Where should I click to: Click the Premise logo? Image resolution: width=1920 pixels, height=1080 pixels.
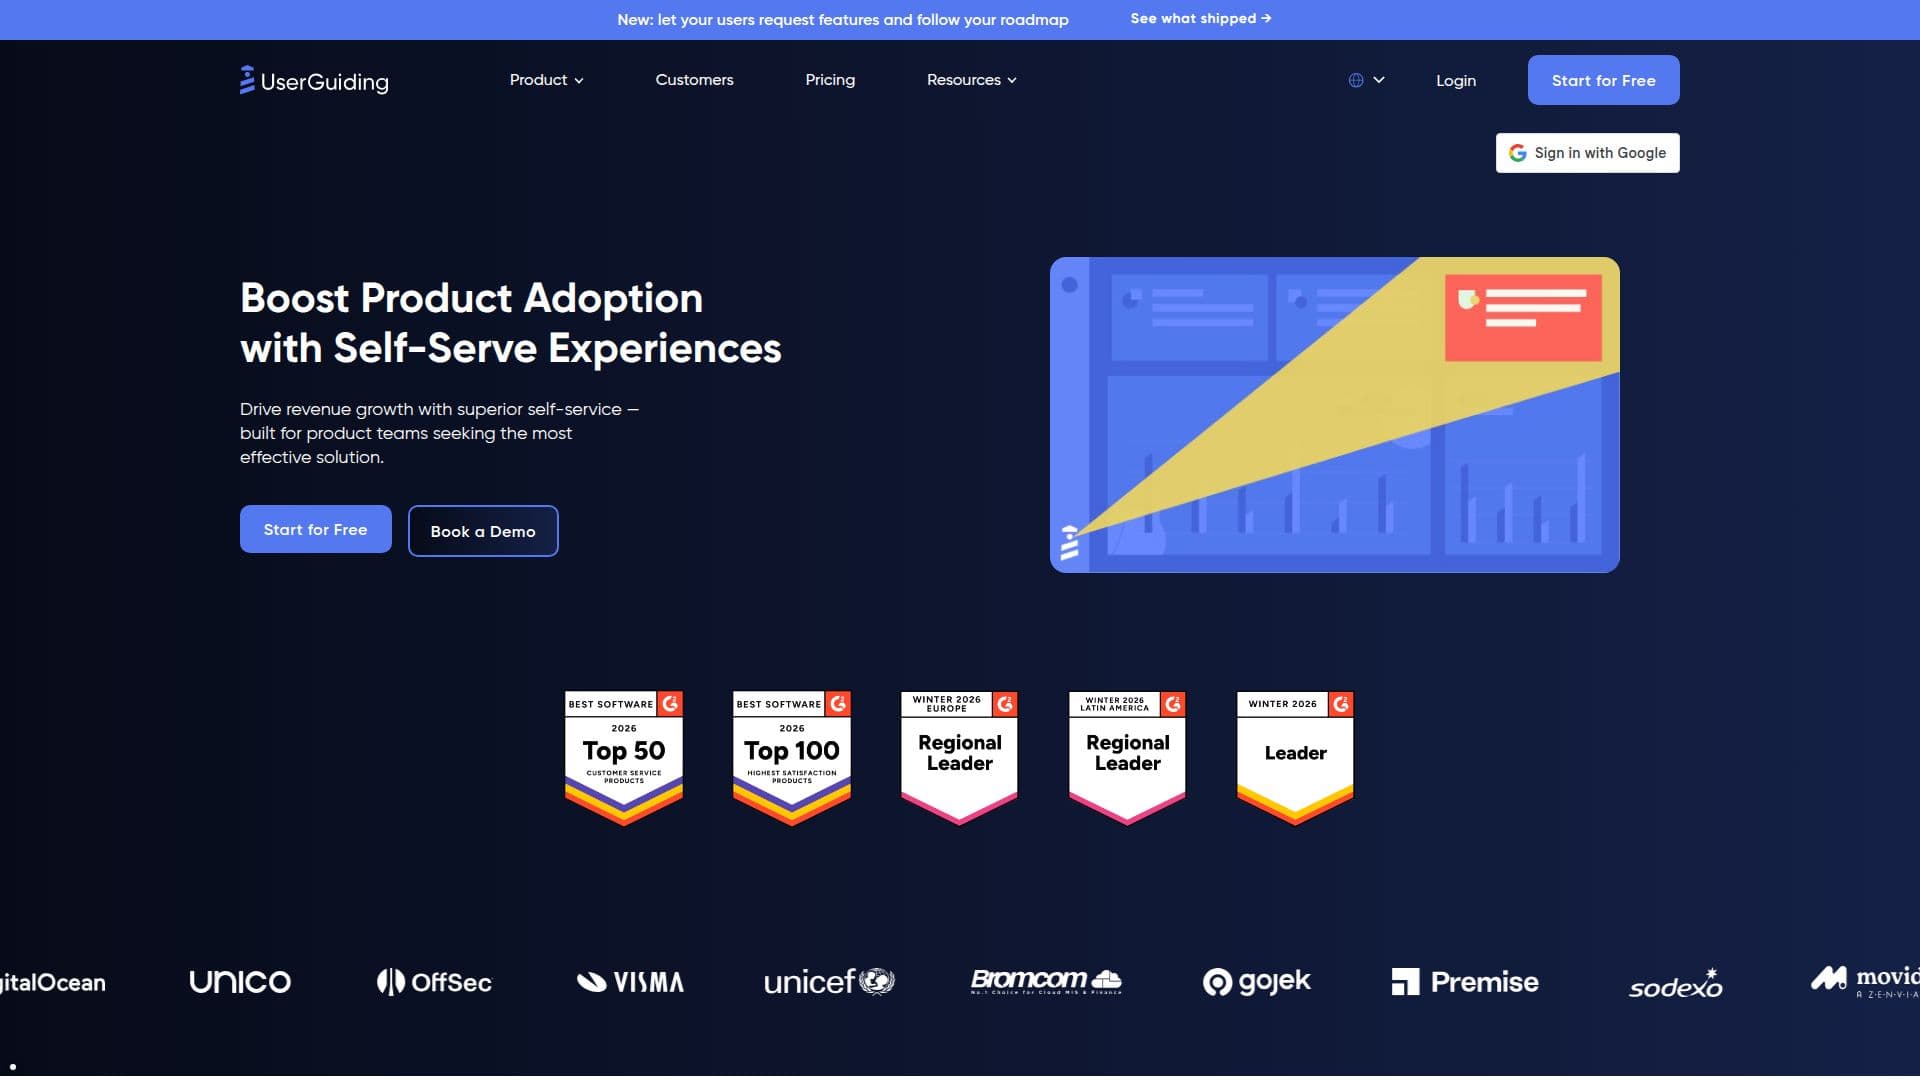coord(1465,982)
